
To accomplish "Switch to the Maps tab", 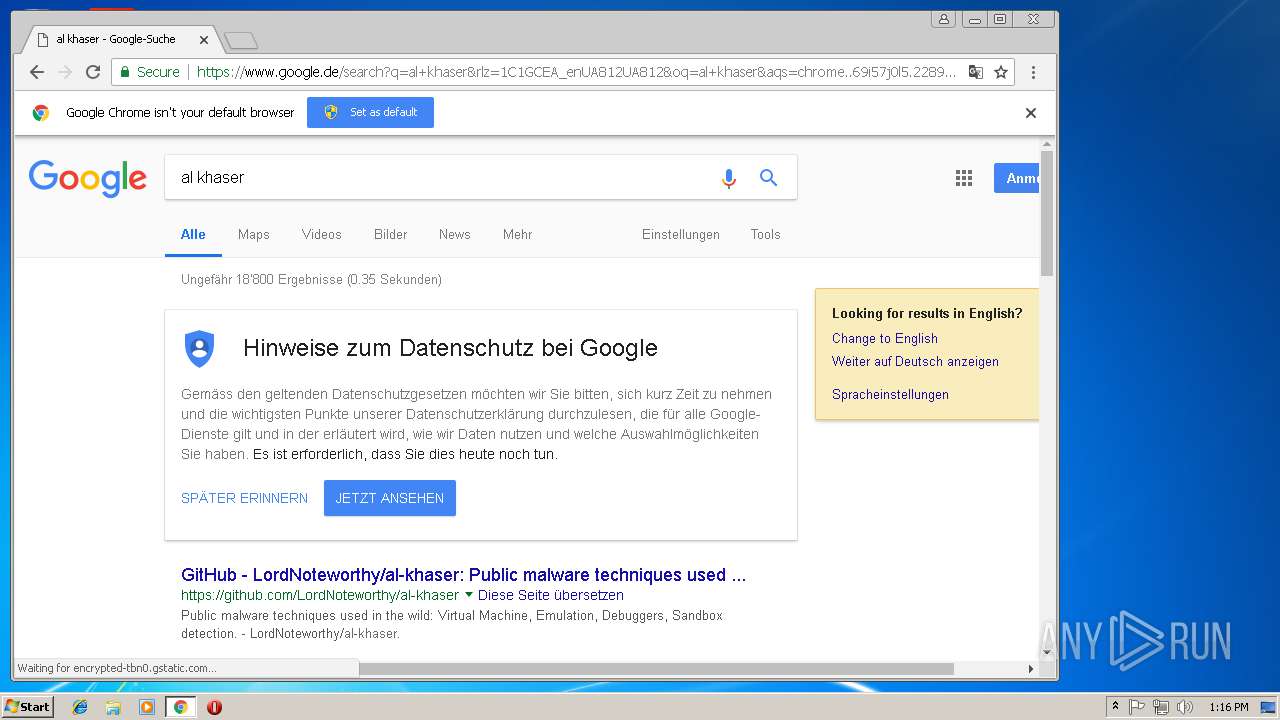I will (x=254, y=234).
